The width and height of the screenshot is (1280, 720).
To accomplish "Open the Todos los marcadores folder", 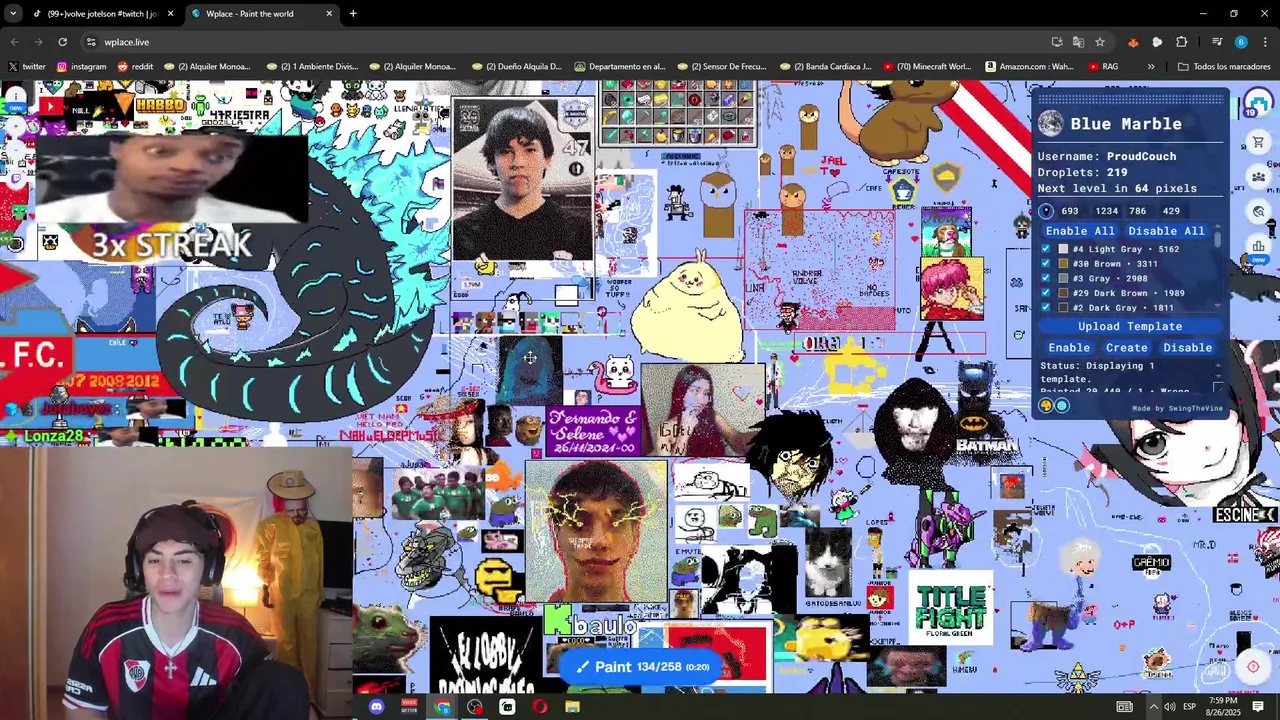I will click(1224, 67).
